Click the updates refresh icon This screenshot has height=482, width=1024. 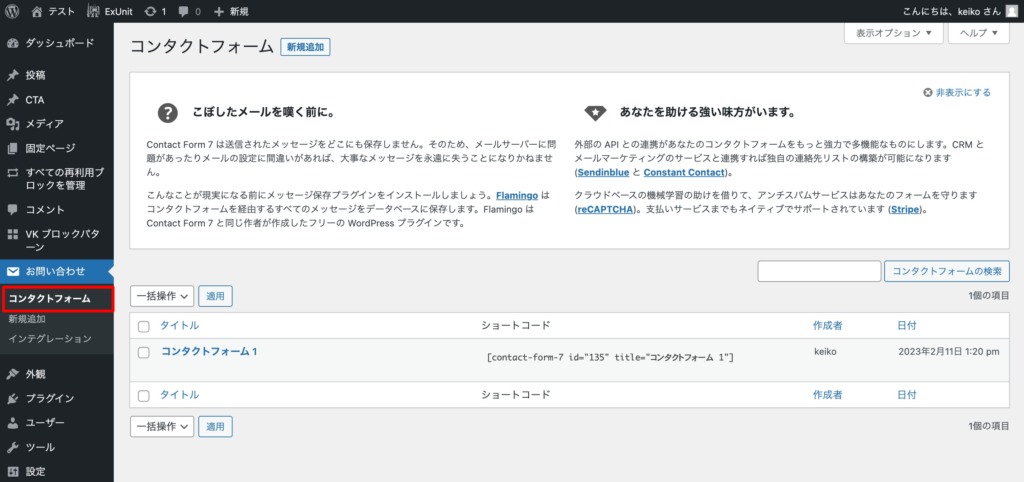point(151,11)
